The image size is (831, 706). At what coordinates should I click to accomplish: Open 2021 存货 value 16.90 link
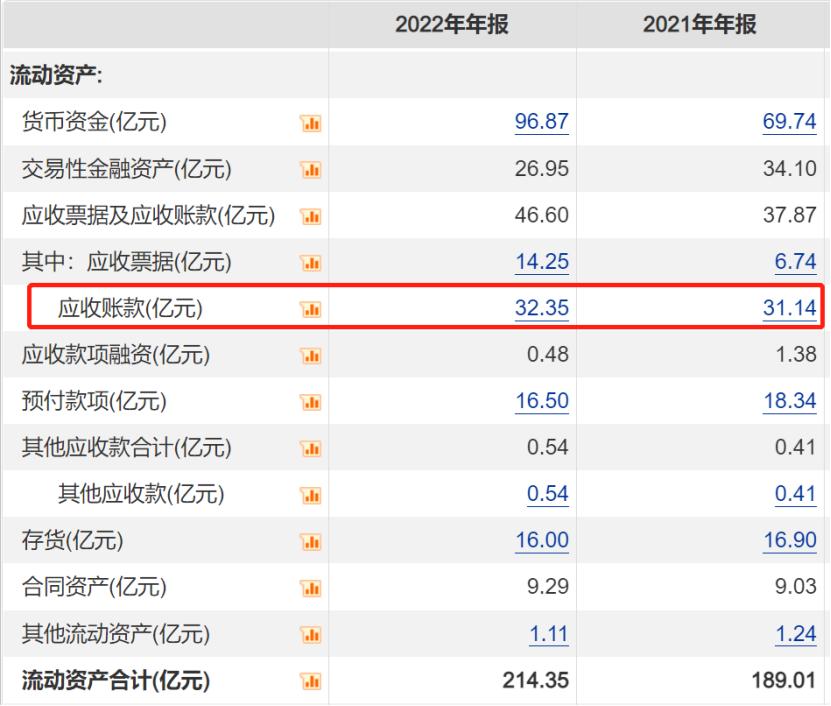pyautogui.click(x=789, y=541)
